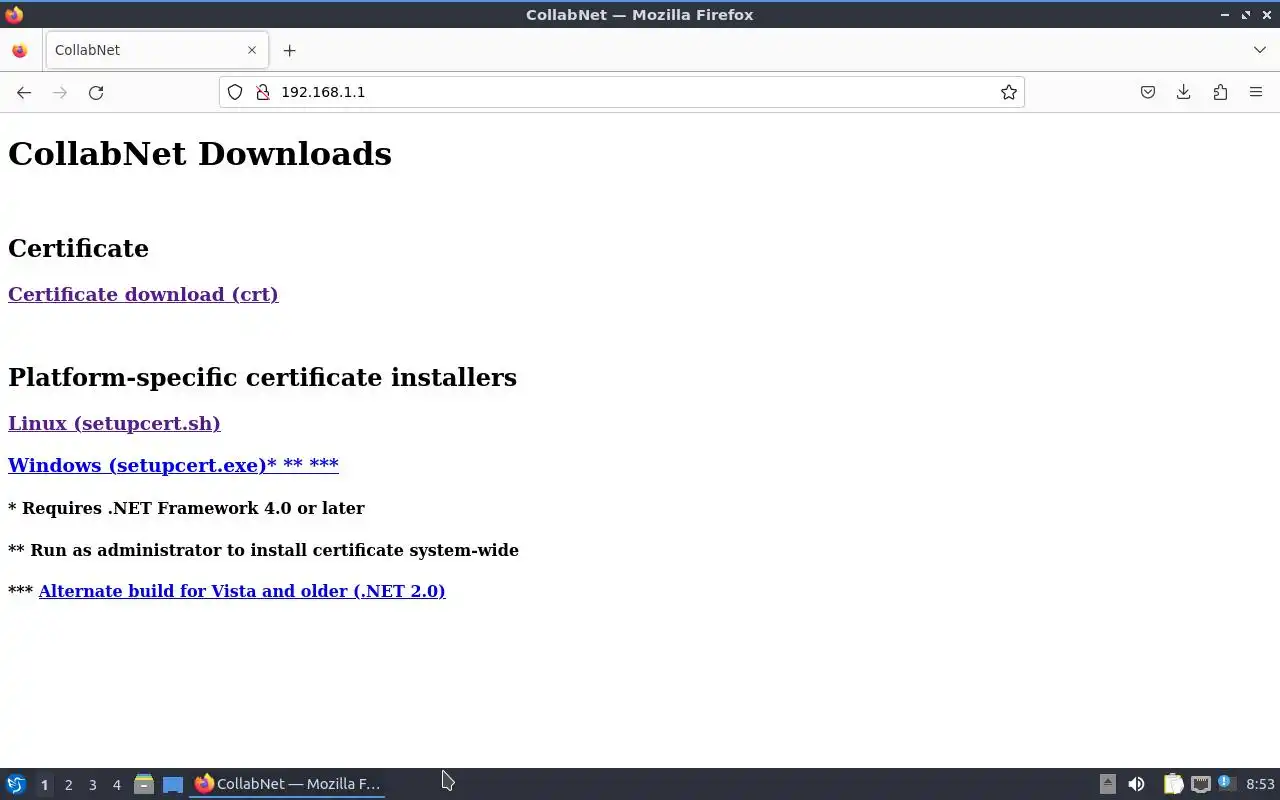Activate CollabNet Firefox taskbar entry
The height and width of the screenshot is (800, 1280).
(287, 784)
